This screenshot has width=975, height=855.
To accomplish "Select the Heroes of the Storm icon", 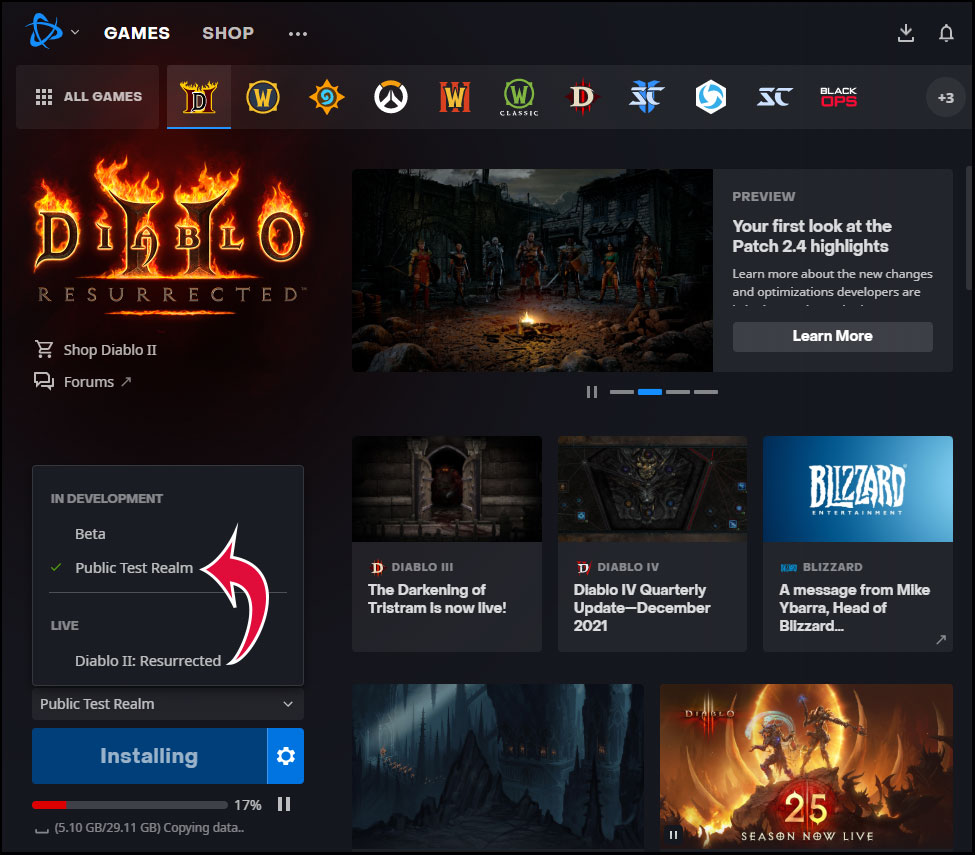I will point(711,97).
